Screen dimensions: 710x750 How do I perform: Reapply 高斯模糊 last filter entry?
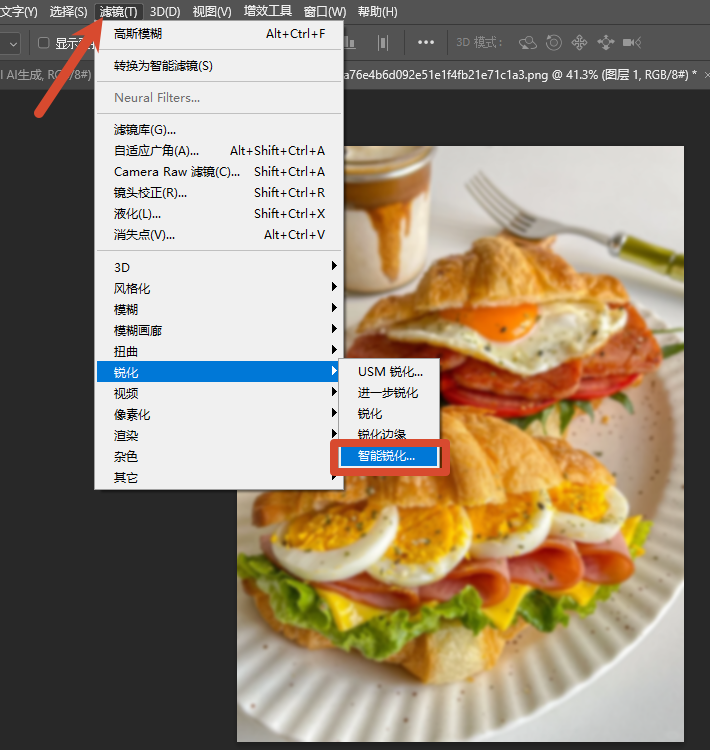pos(220,34)
